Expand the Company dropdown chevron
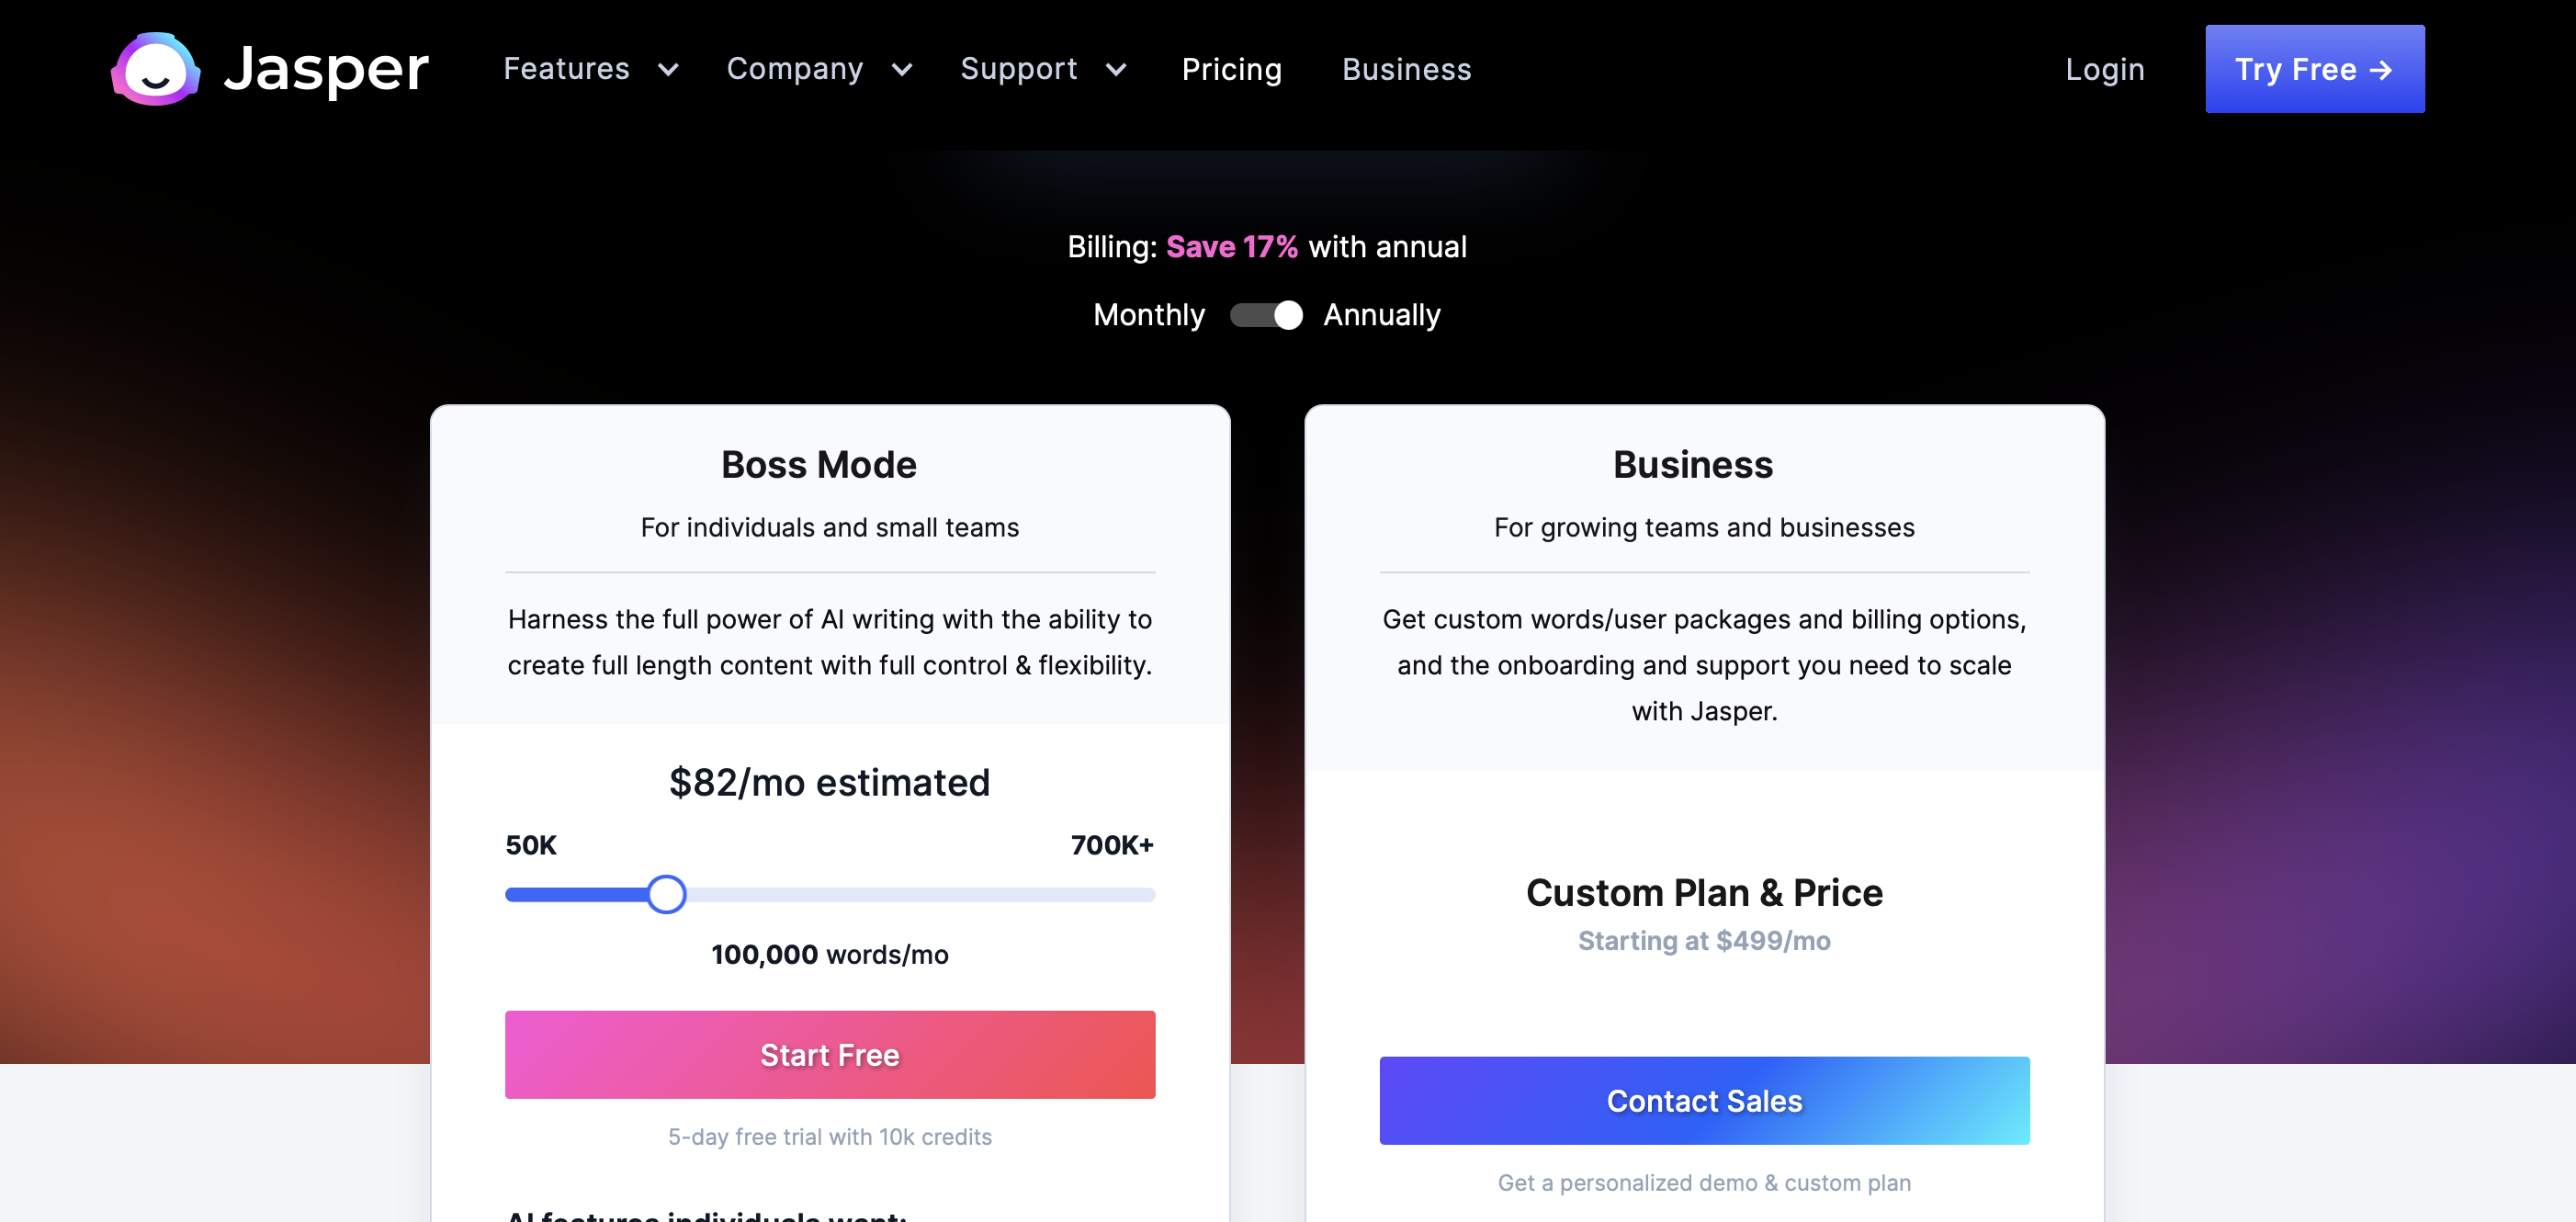This screenshot has width=2576, height=1222. pos(902,70)
